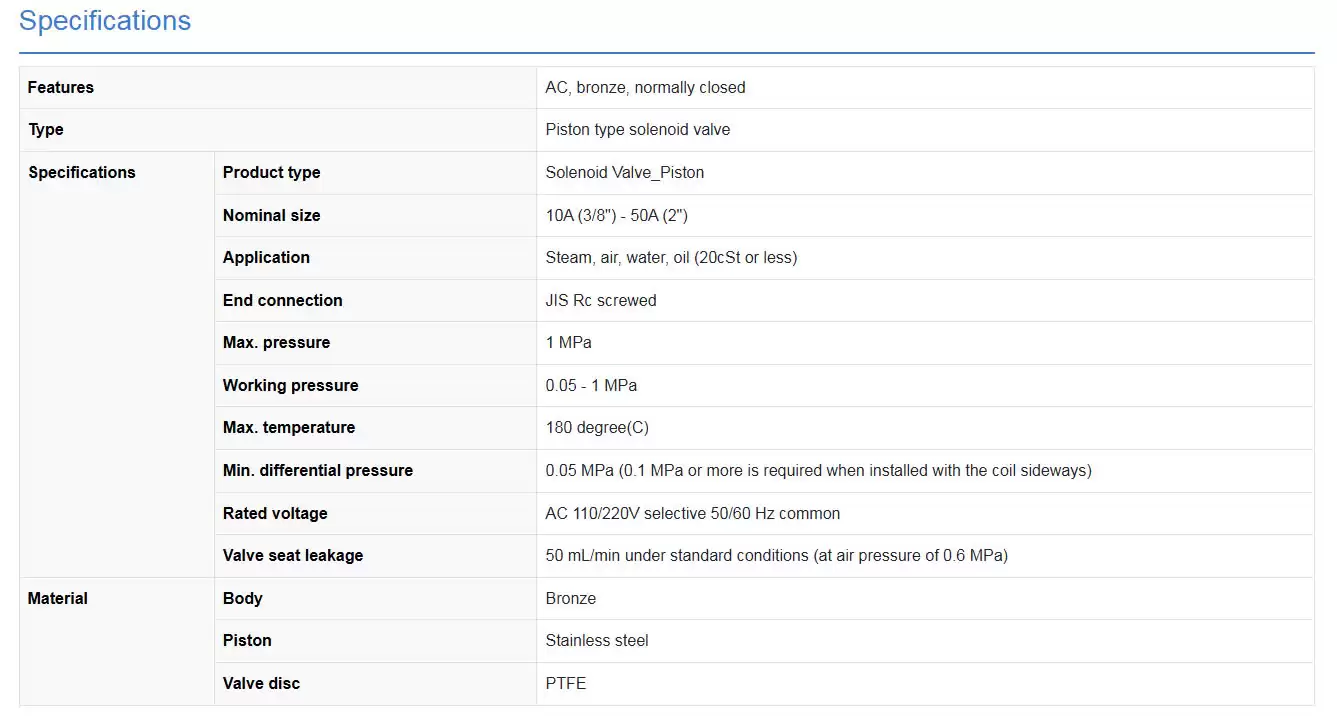Click '180 degree(C)' value
Screen dimensions: 1337x723
tap(597, 427)
